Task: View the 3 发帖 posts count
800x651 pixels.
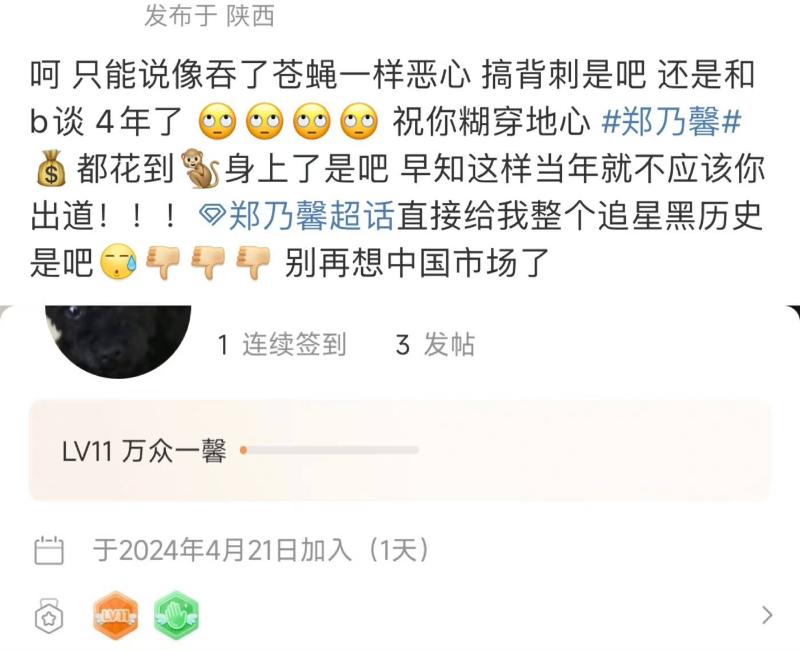Action: pyautogui.click(x=435, y=345)
